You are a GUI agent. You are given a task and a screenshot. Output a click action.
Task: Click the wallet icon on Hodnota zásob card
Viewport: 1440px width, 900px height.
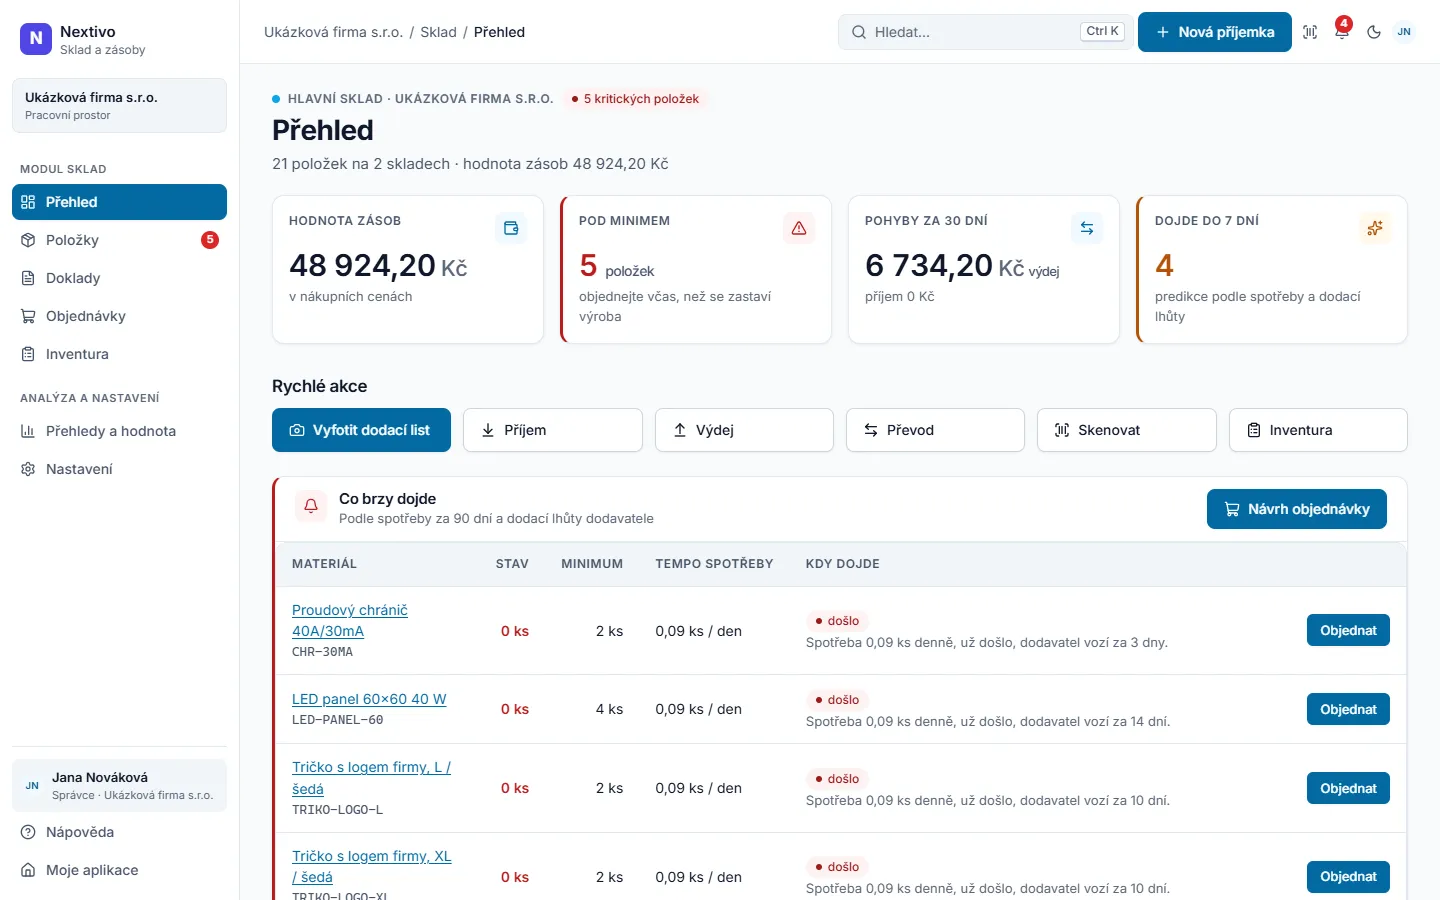tap(511, 228)
